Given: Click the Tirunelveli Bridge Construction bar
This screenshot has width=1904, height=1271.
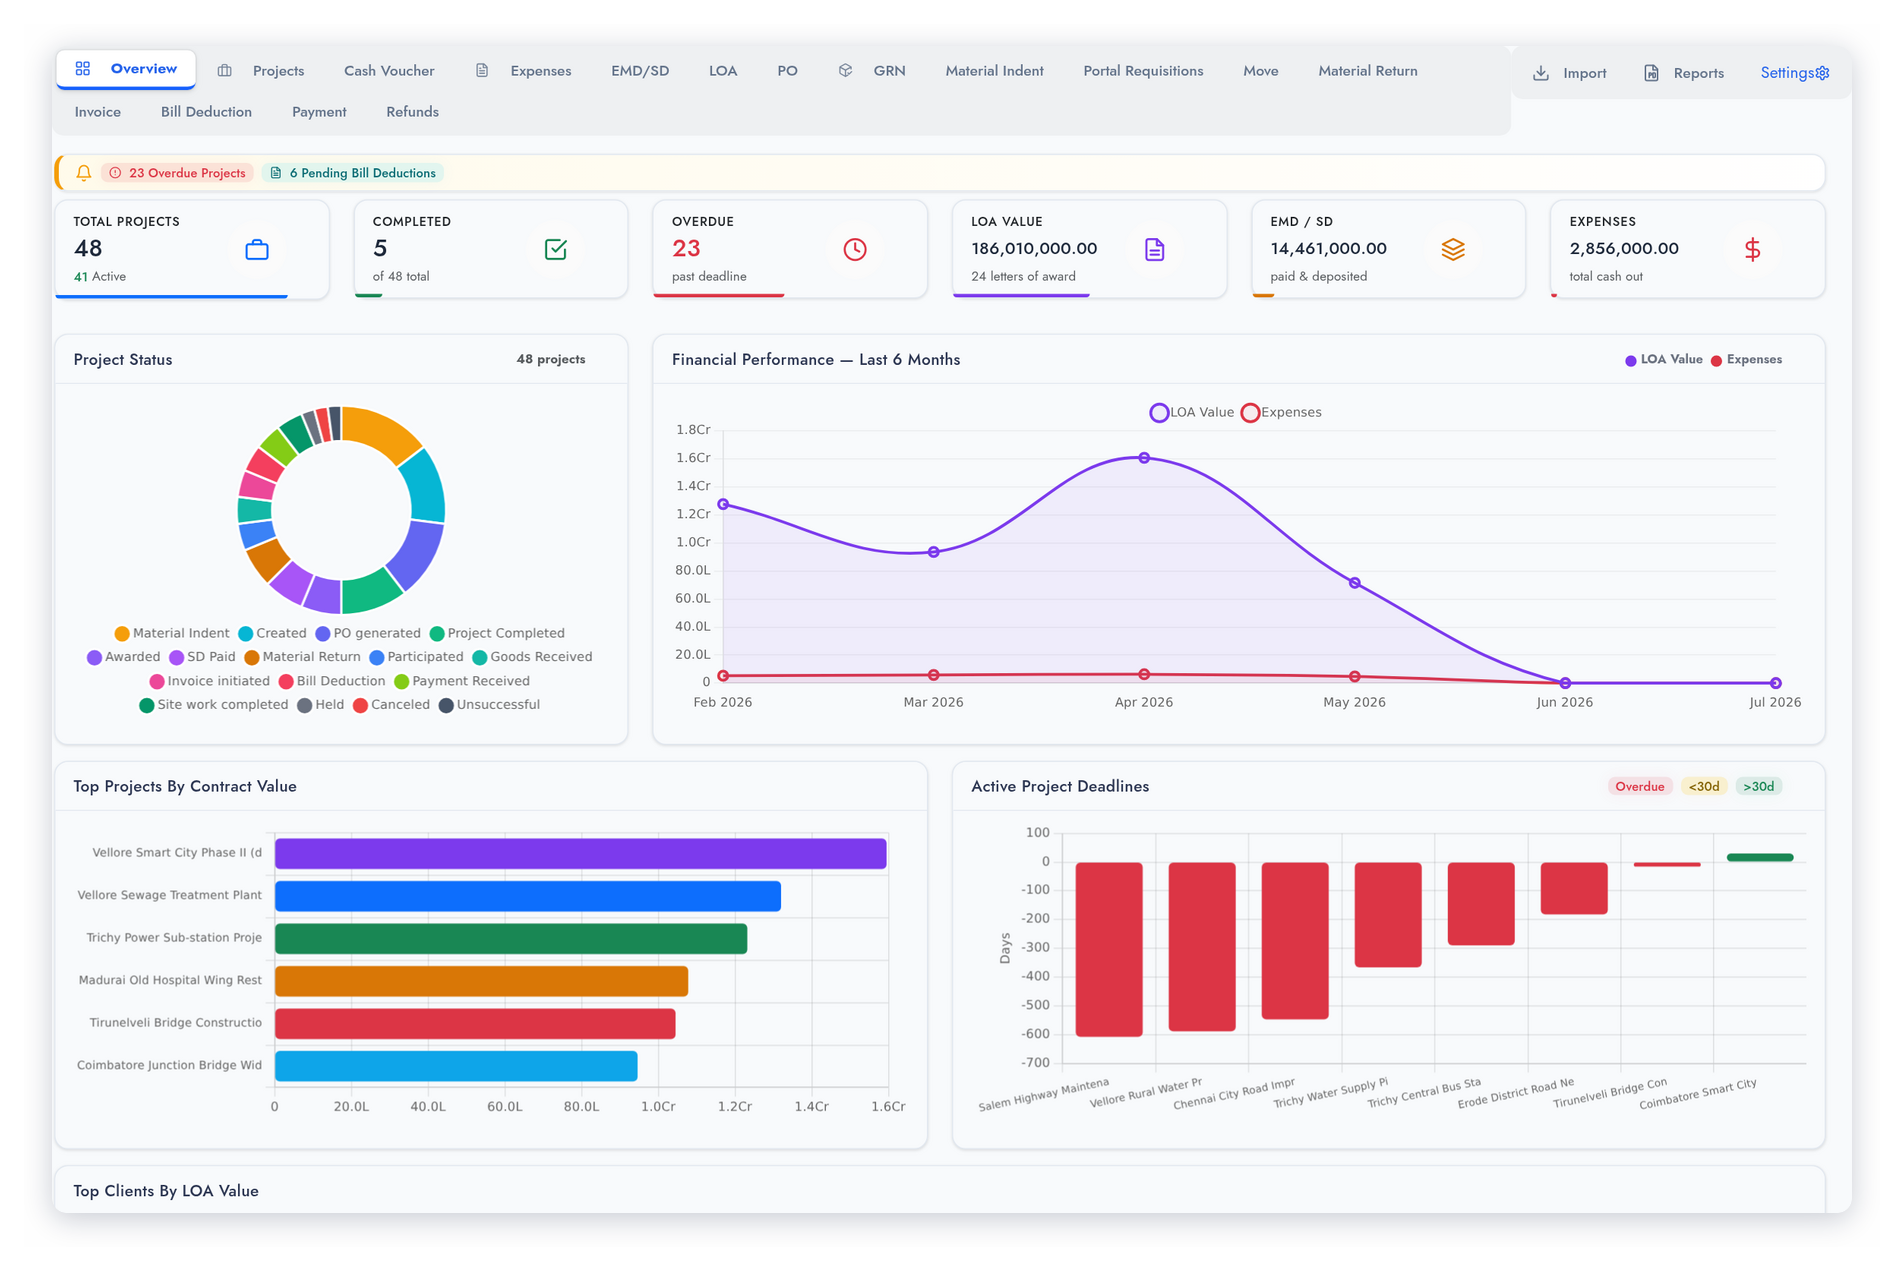Looking at the screenshot, I should point(475,1024).
